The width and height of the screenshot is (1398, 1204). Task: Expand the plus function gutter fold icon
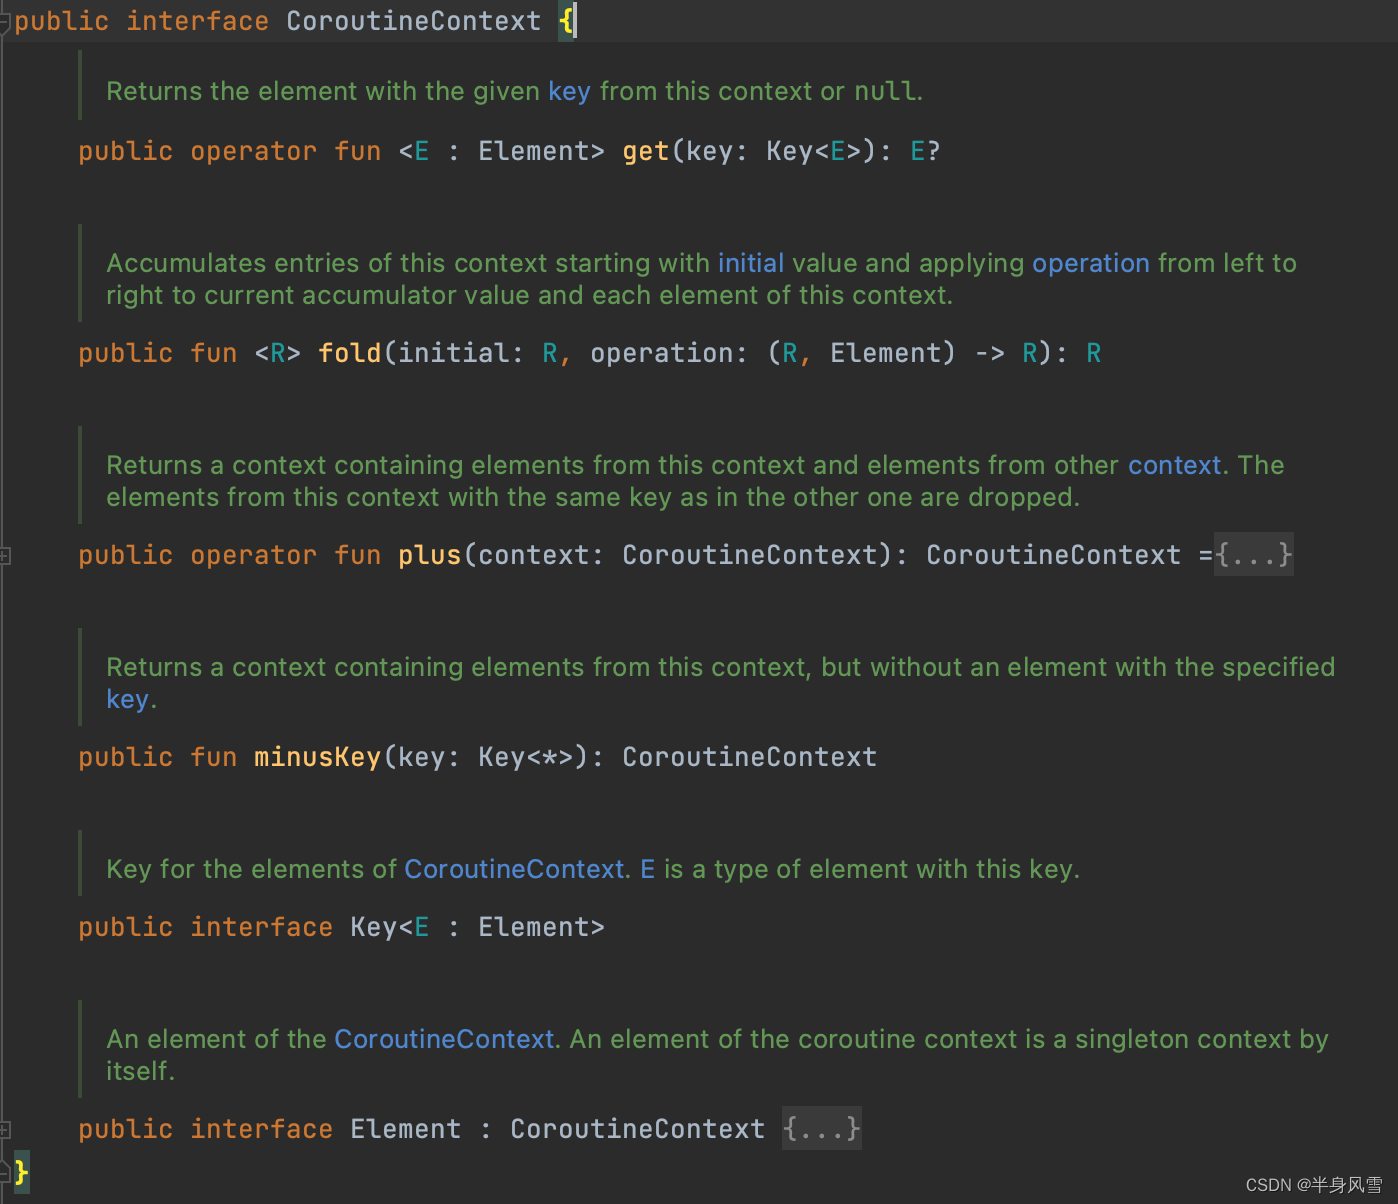[5, 555]
